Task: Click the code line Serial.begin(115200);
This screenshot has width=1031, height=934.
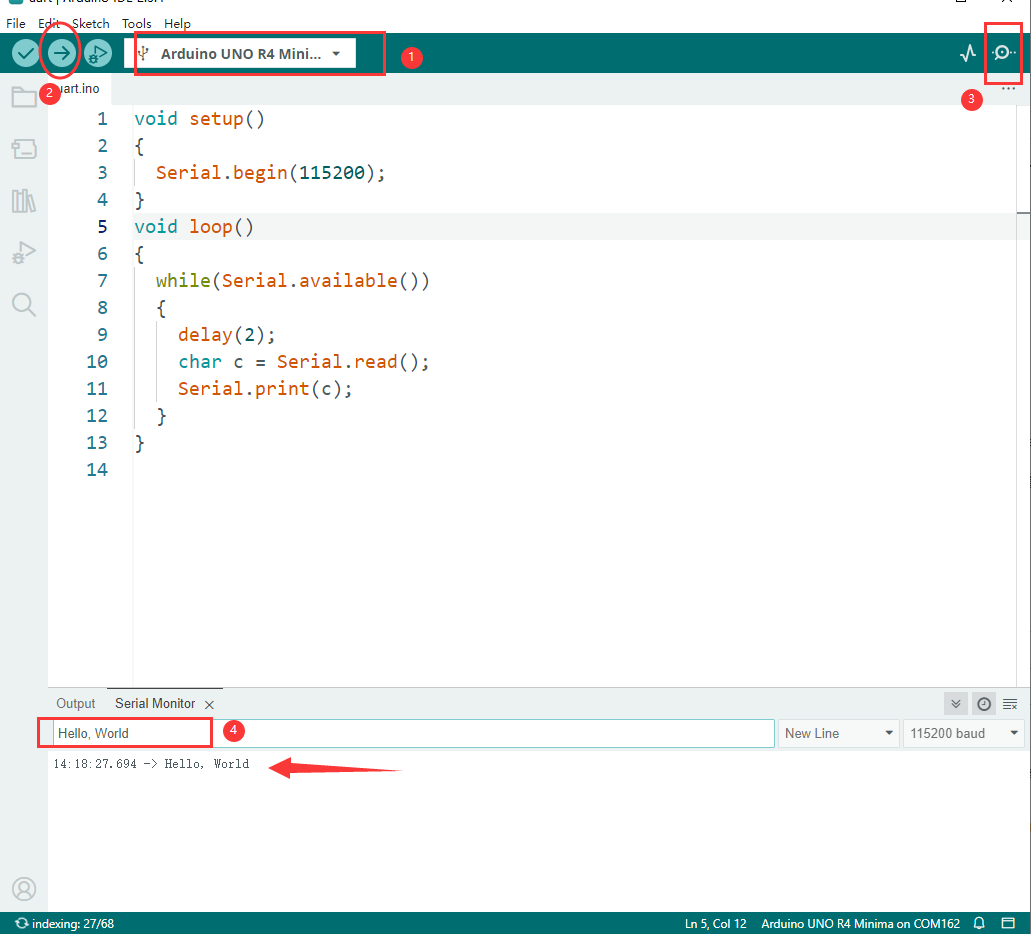Action: click(270, 173)
